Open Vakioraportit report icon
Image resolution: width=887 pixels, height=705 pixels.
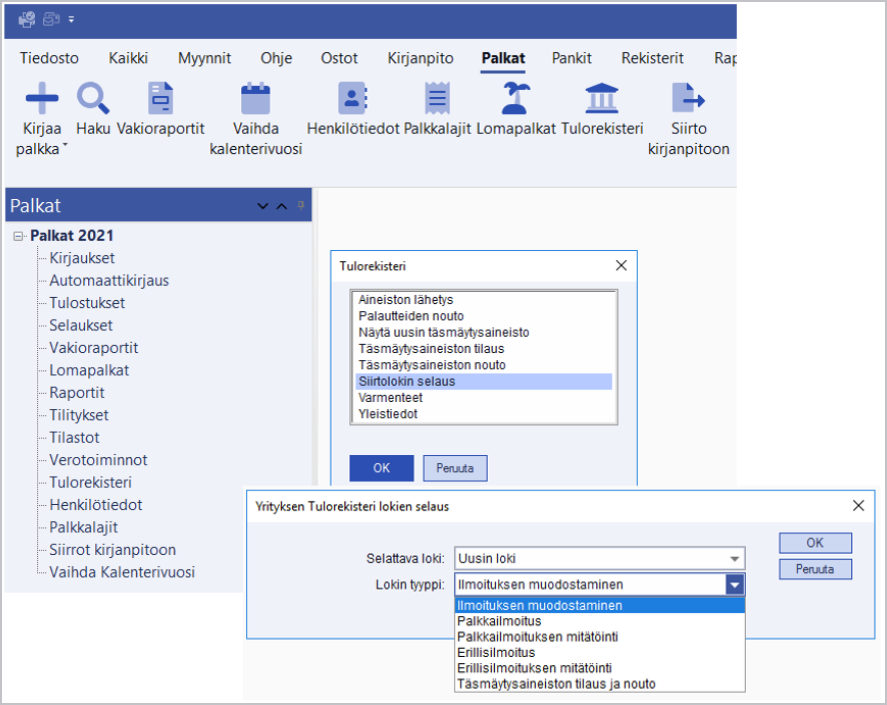160,98
